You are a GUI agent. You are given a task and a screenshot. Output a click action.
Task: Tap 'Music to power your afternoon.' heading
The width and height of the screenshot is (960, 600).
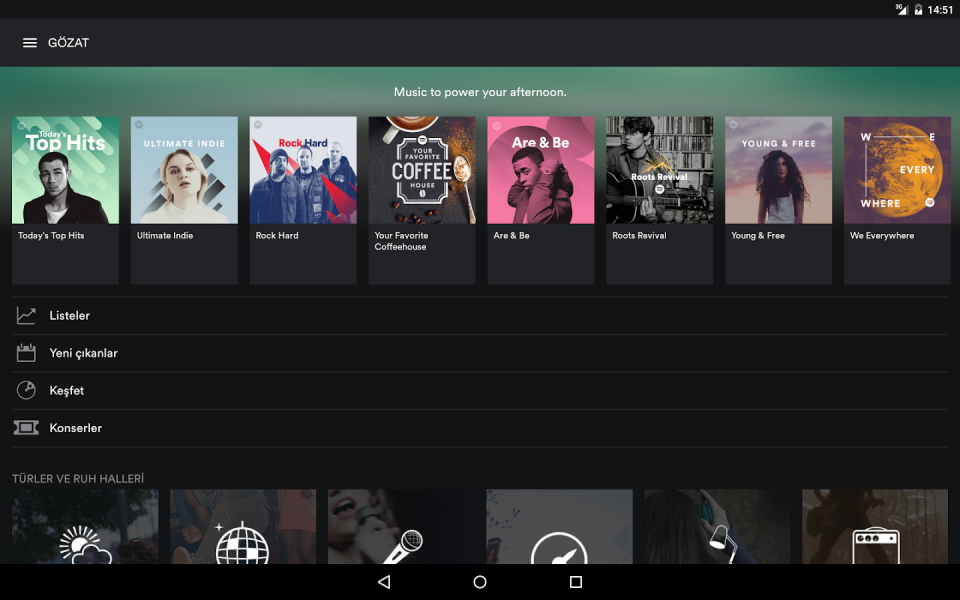tap(480, 92)
